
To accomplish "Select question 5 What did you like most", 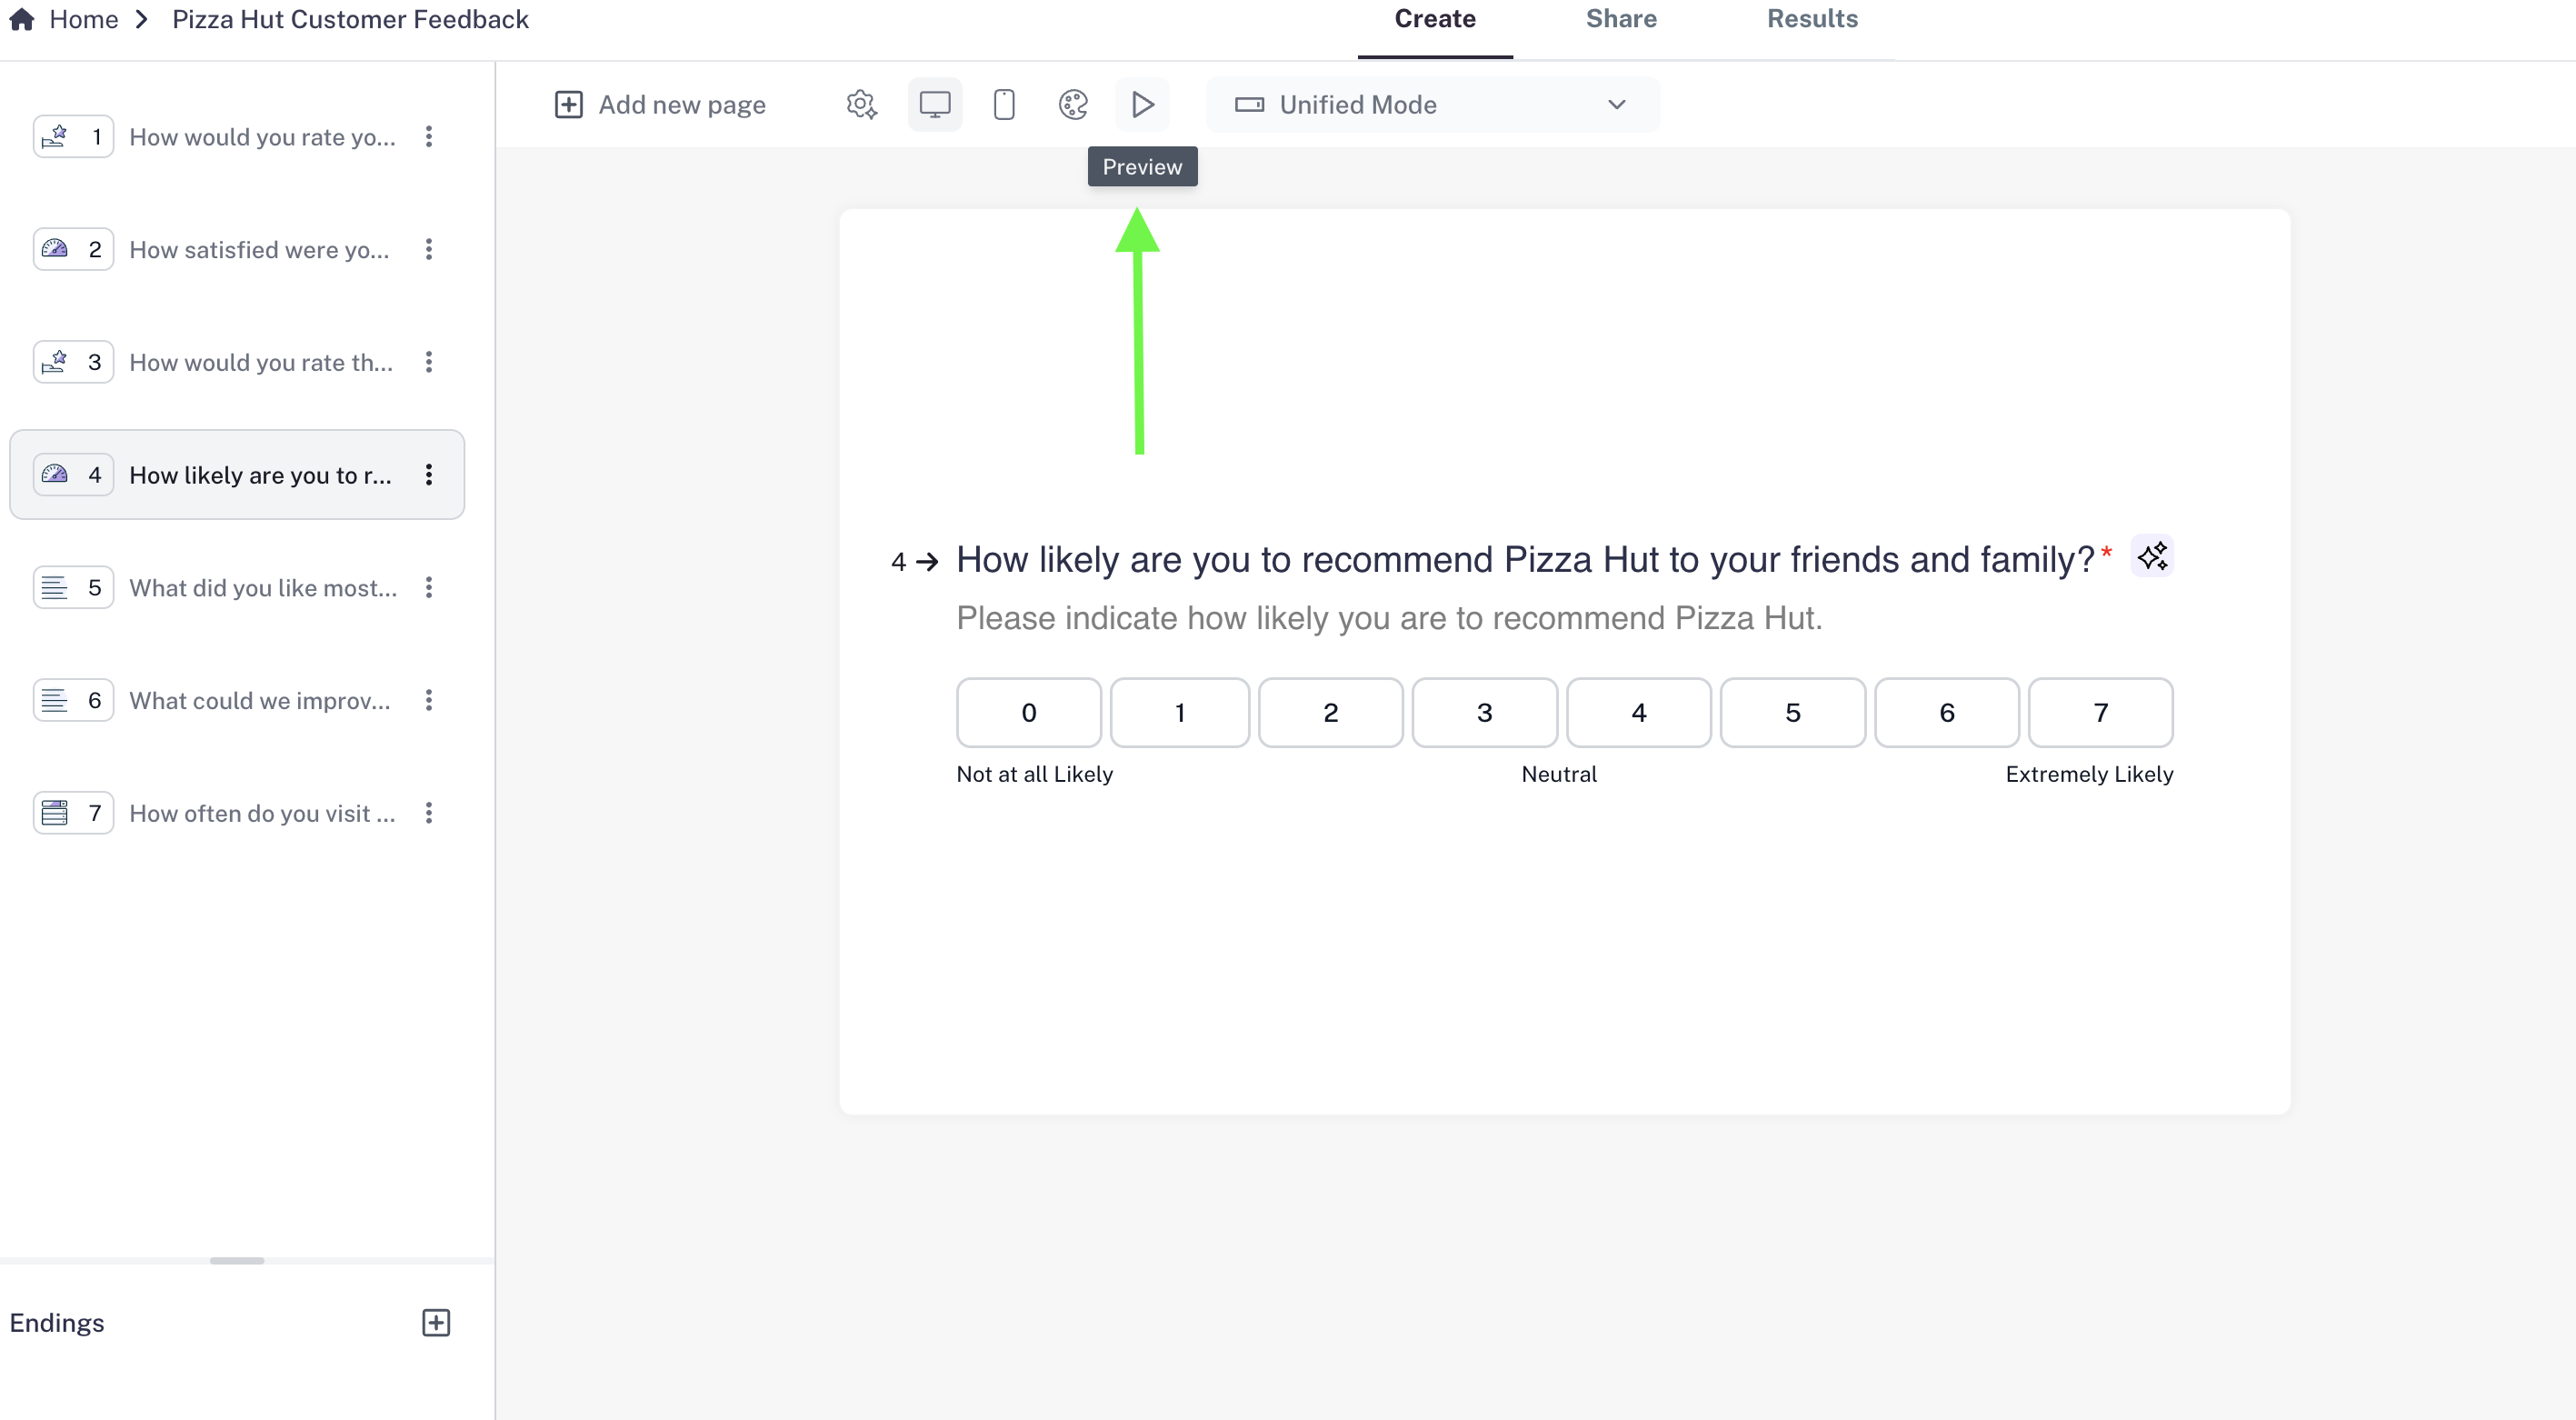I will point(262,588).
